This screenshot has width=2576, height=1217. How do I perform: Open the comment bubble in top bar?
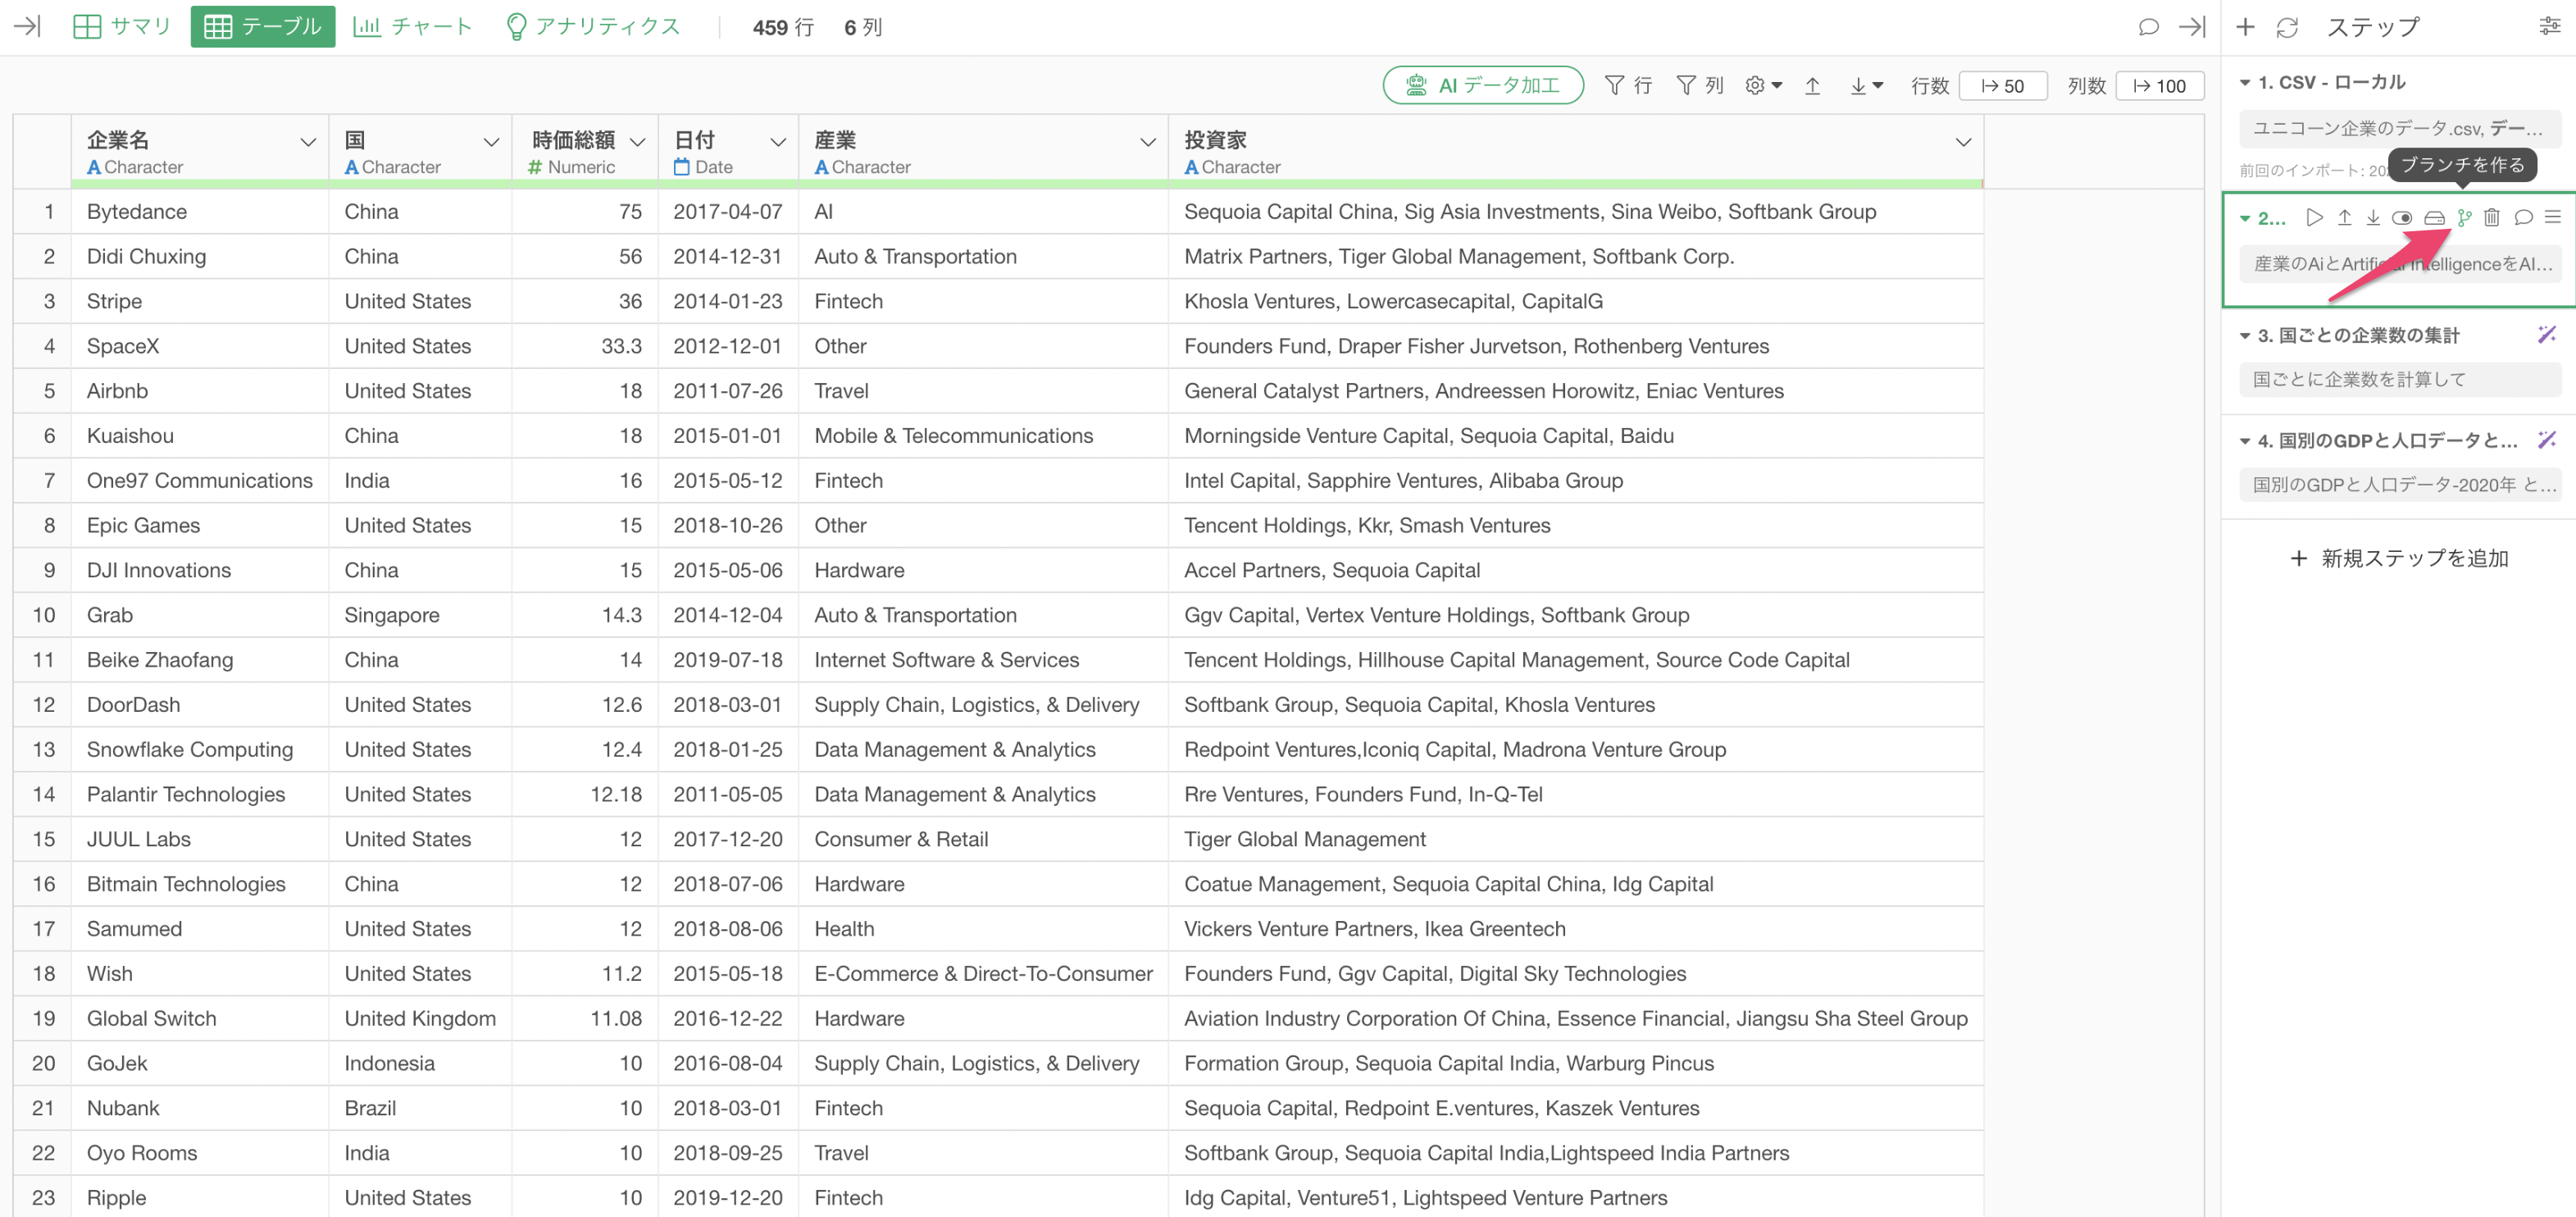2148,27
